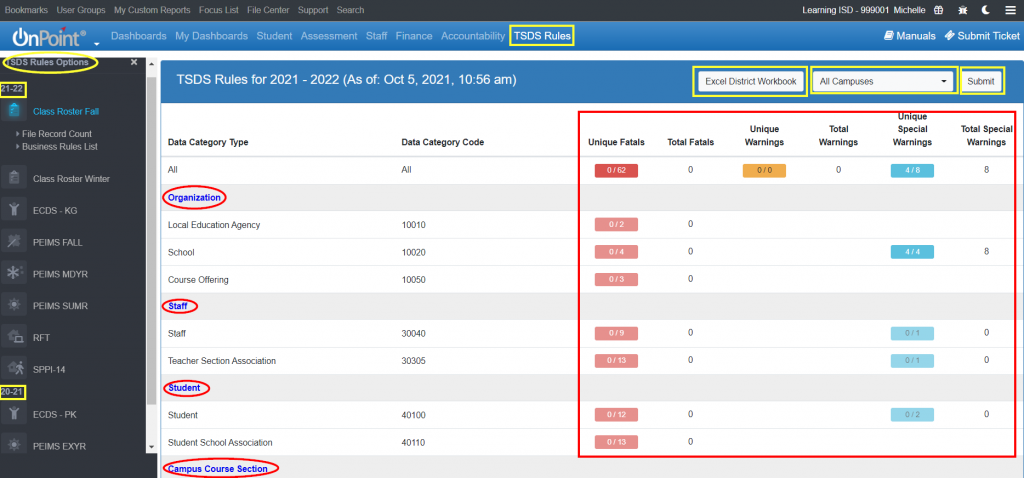Image resolution: width=1024 pixels, height=478 pixels.
Task: Click the bug report icon
Action: tap(963, 10)
